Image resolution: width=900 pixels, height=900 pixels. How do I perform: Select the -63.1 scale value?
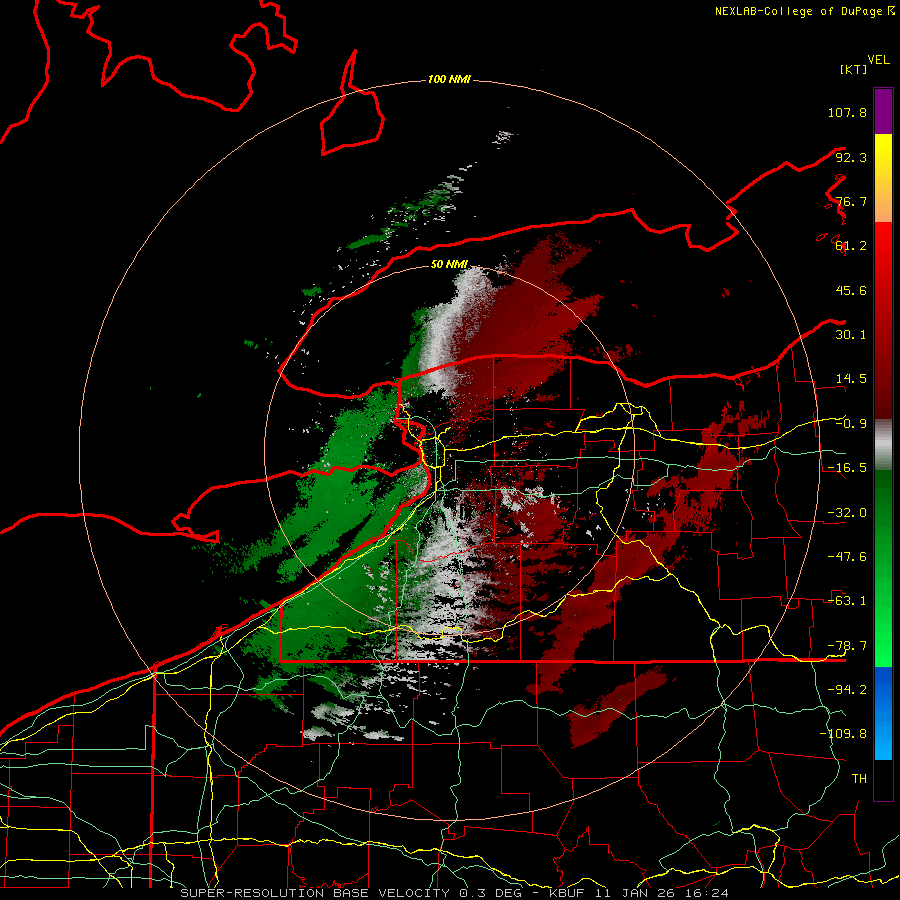(x=847, y=601)
